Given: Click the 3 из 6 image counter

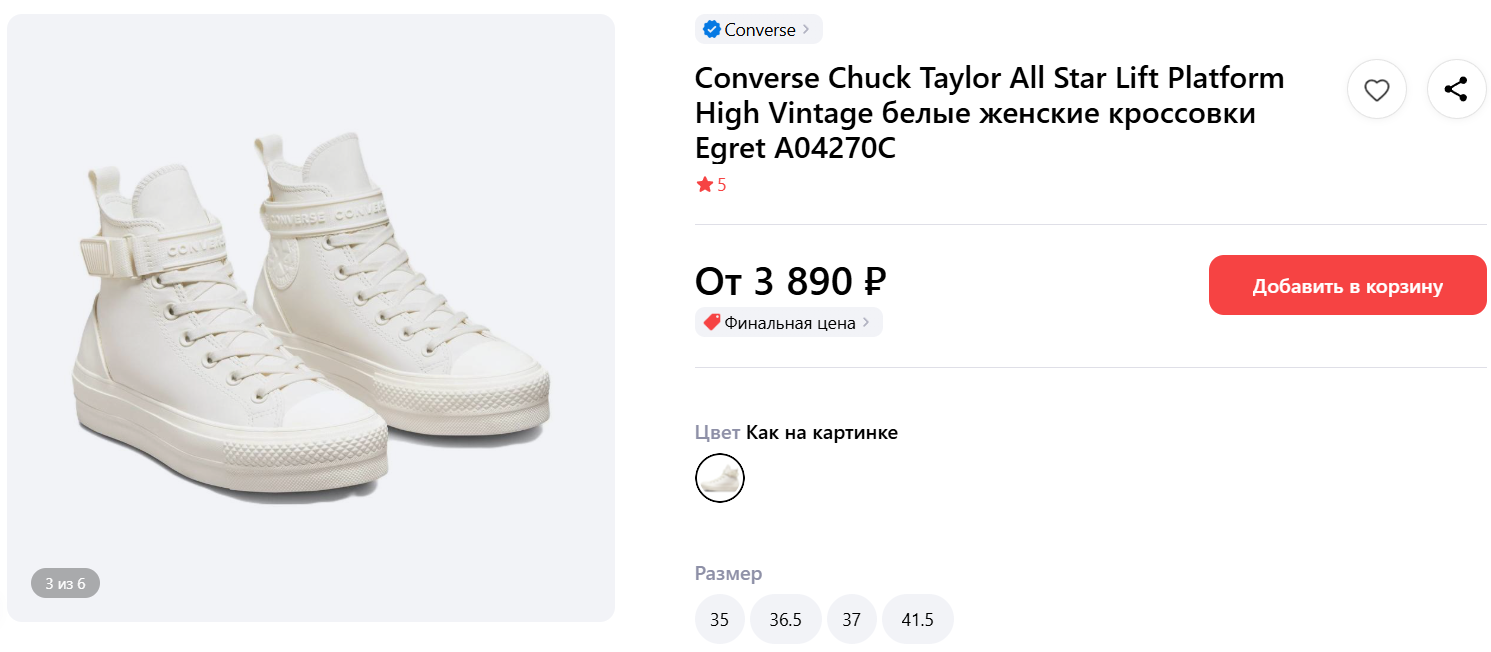Looking at the screenshot, I should click(65, 584).
